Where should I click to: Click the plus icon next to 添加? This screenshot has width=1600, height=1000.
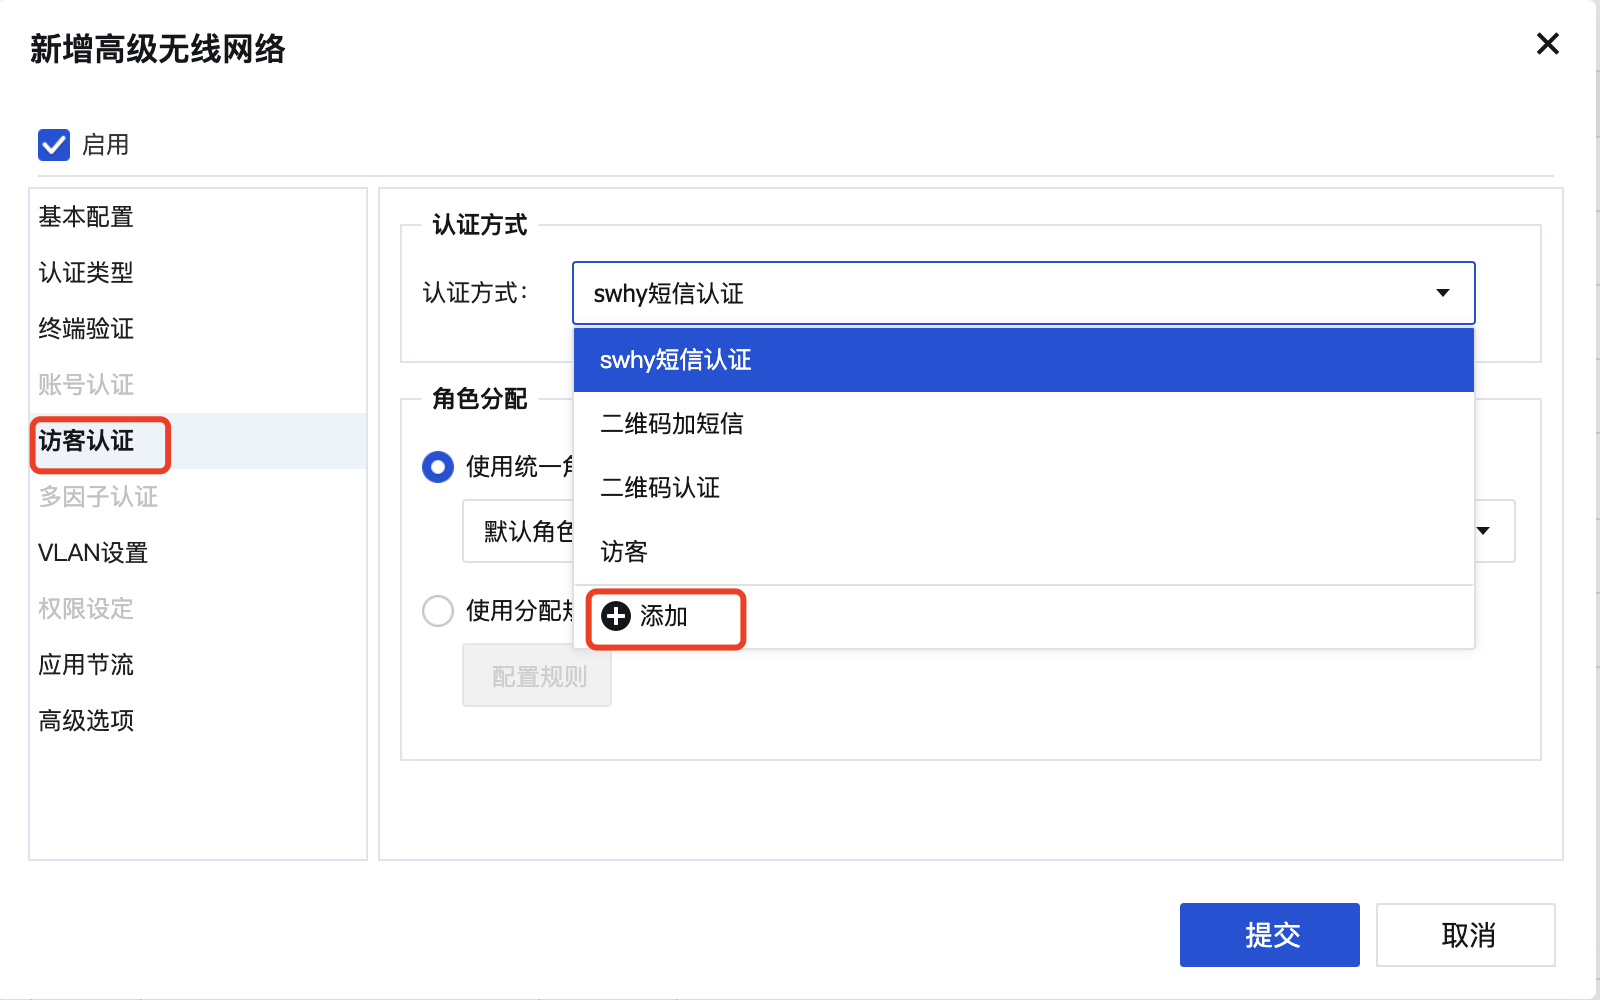coord(616,616)
